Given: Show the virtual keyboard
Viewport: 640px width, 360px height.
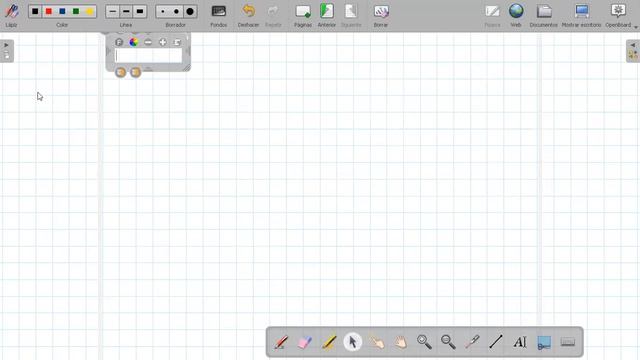Looking at the screenshot, I should (568, 342).
